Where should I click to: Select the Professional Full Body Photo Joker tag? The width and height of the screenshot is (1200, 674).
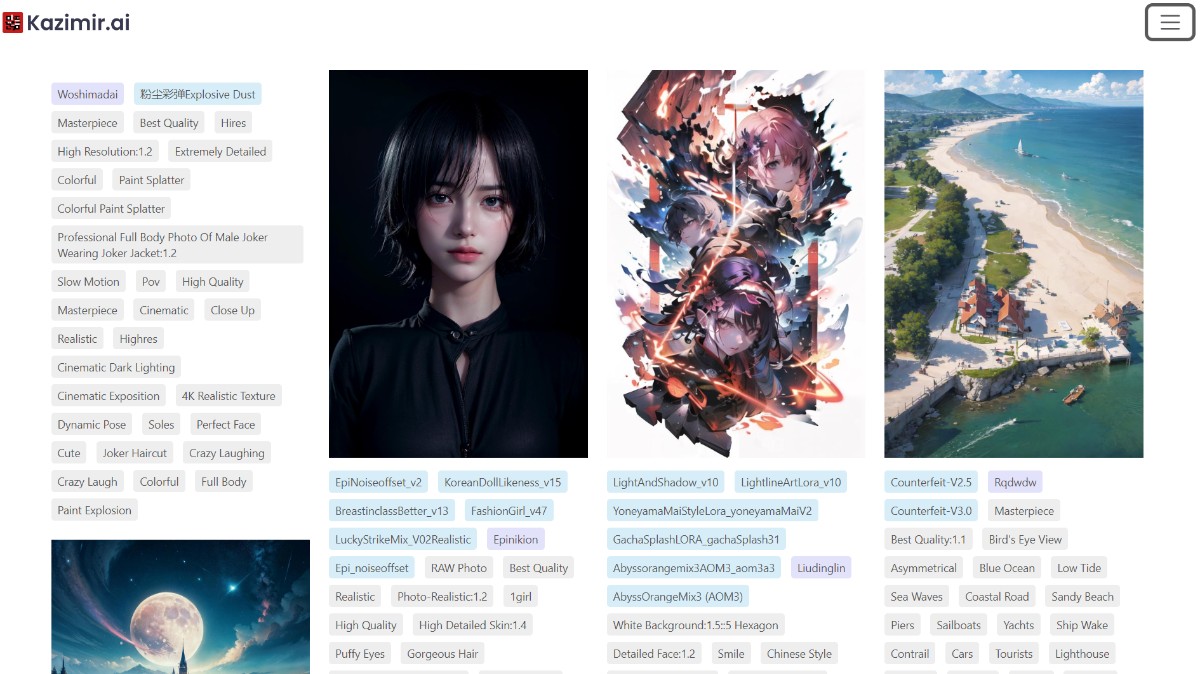coord(177,245)
